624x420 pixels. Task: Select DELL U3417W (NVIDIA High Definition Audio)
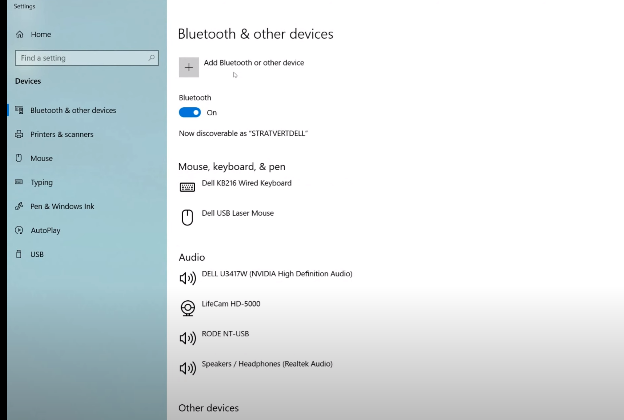tap(277, 274)
